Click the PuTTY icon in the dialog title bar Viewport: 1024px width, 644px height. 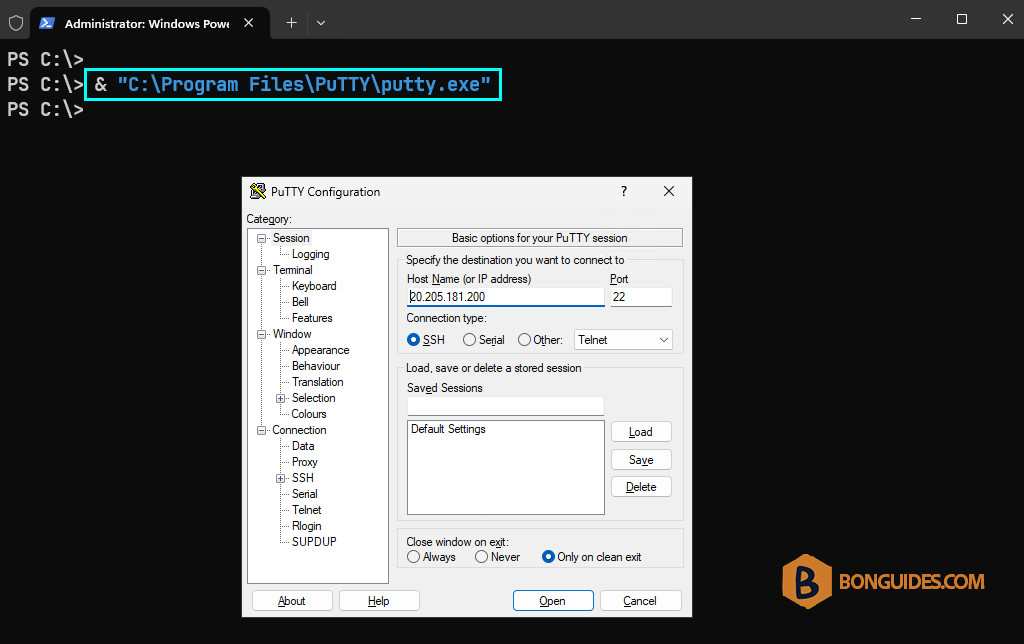pos(258,191)
